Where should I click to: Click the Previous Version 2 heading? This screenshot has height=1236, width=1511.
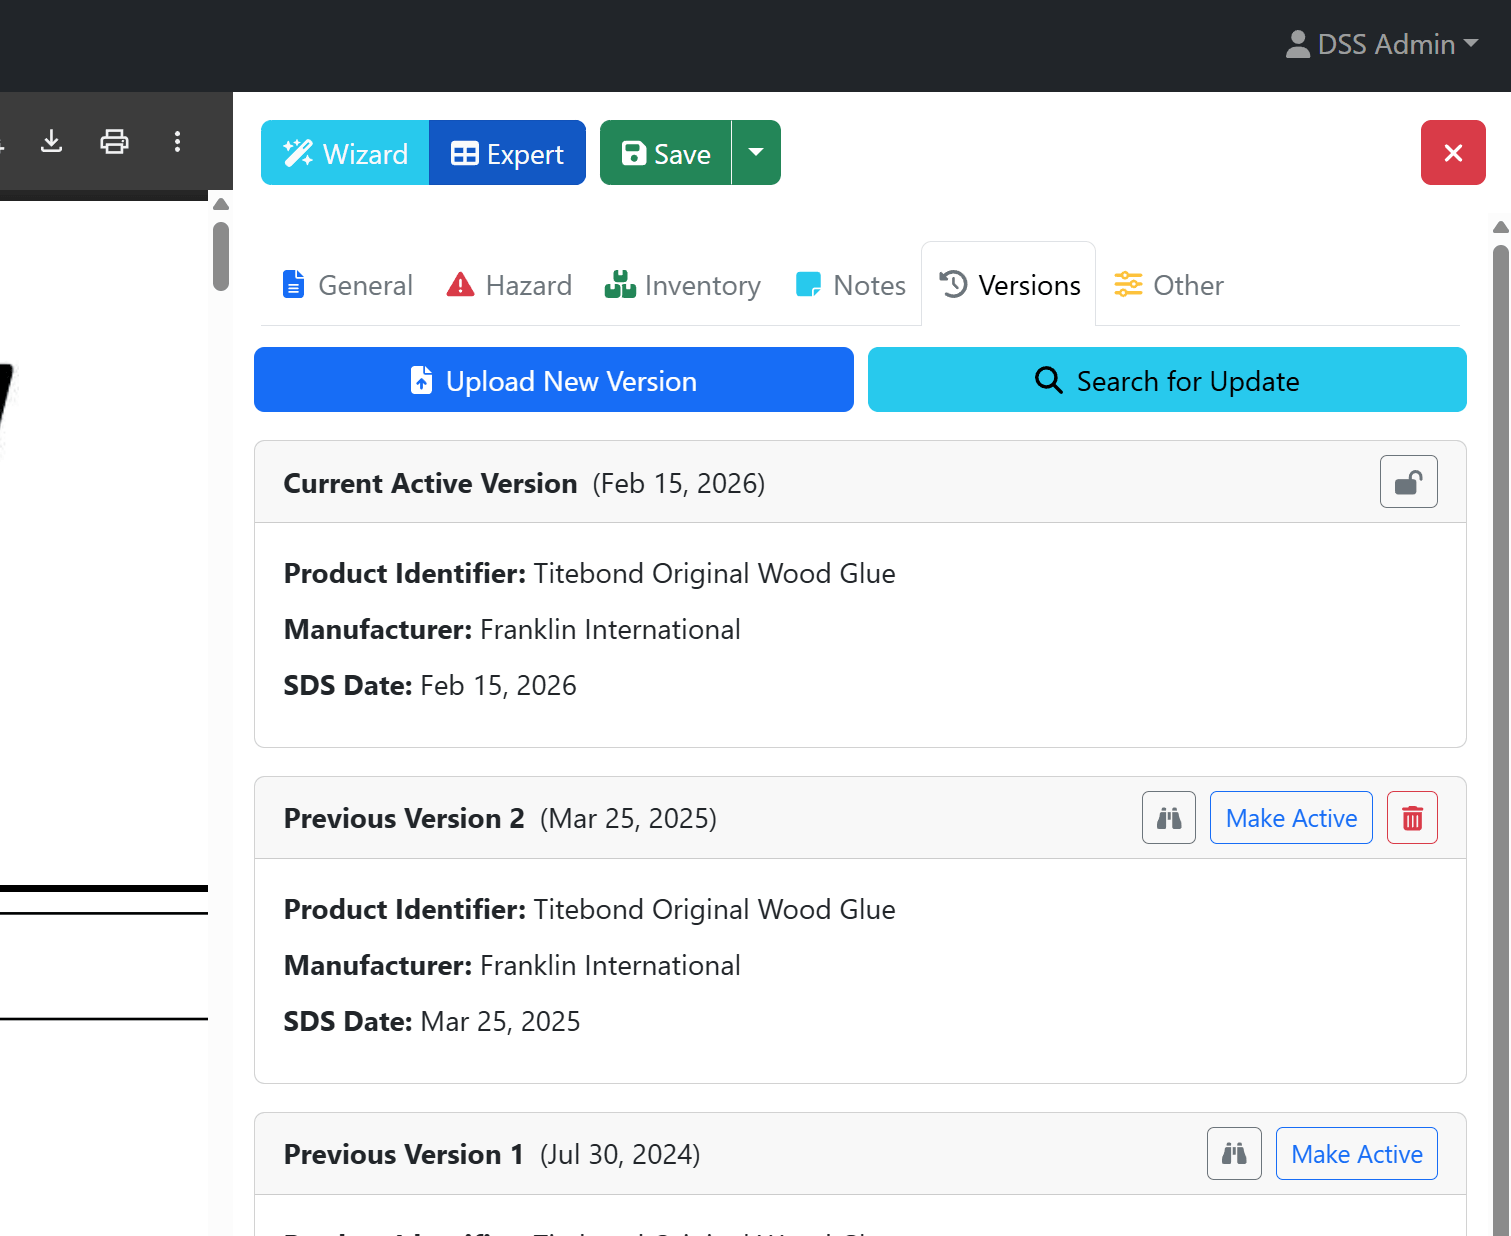(x=404, y=818)
